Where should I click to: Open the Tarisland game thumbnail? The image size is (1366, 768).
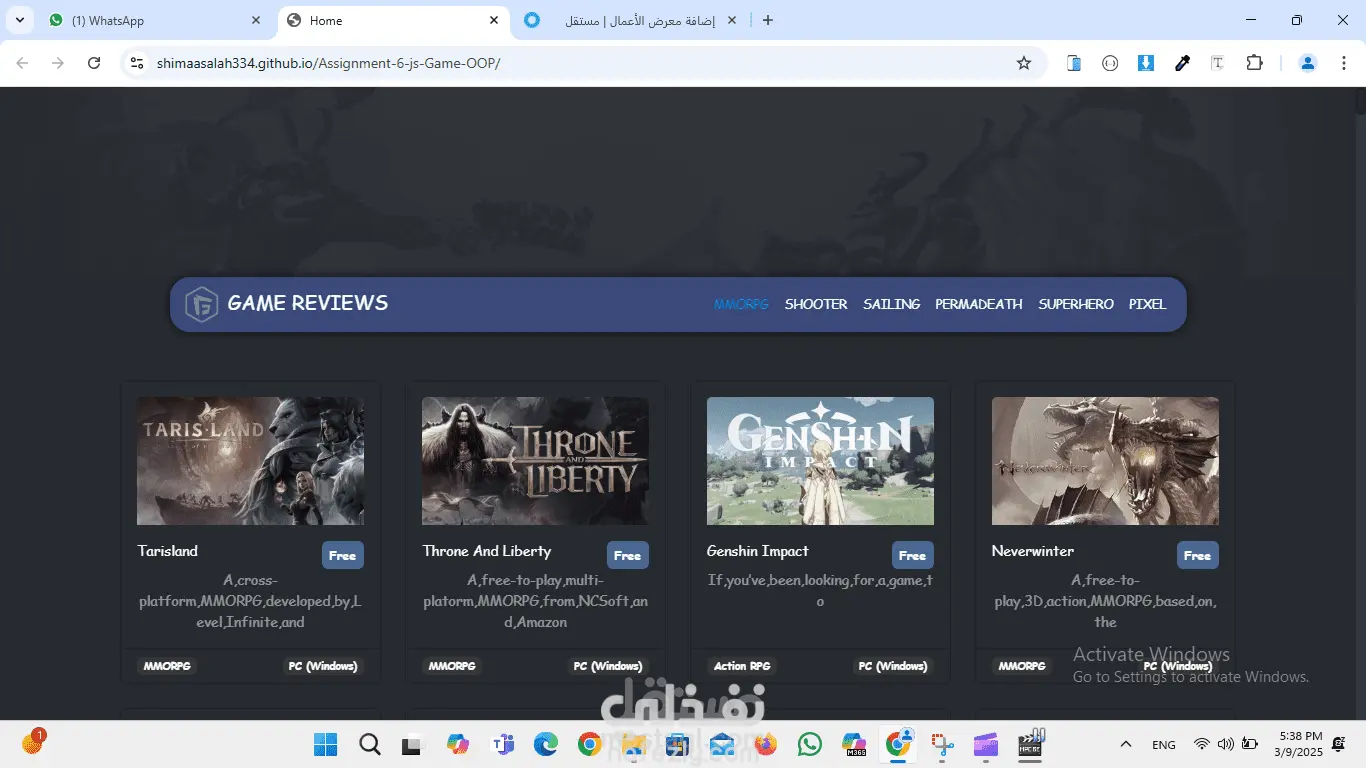tap(250, 461)
